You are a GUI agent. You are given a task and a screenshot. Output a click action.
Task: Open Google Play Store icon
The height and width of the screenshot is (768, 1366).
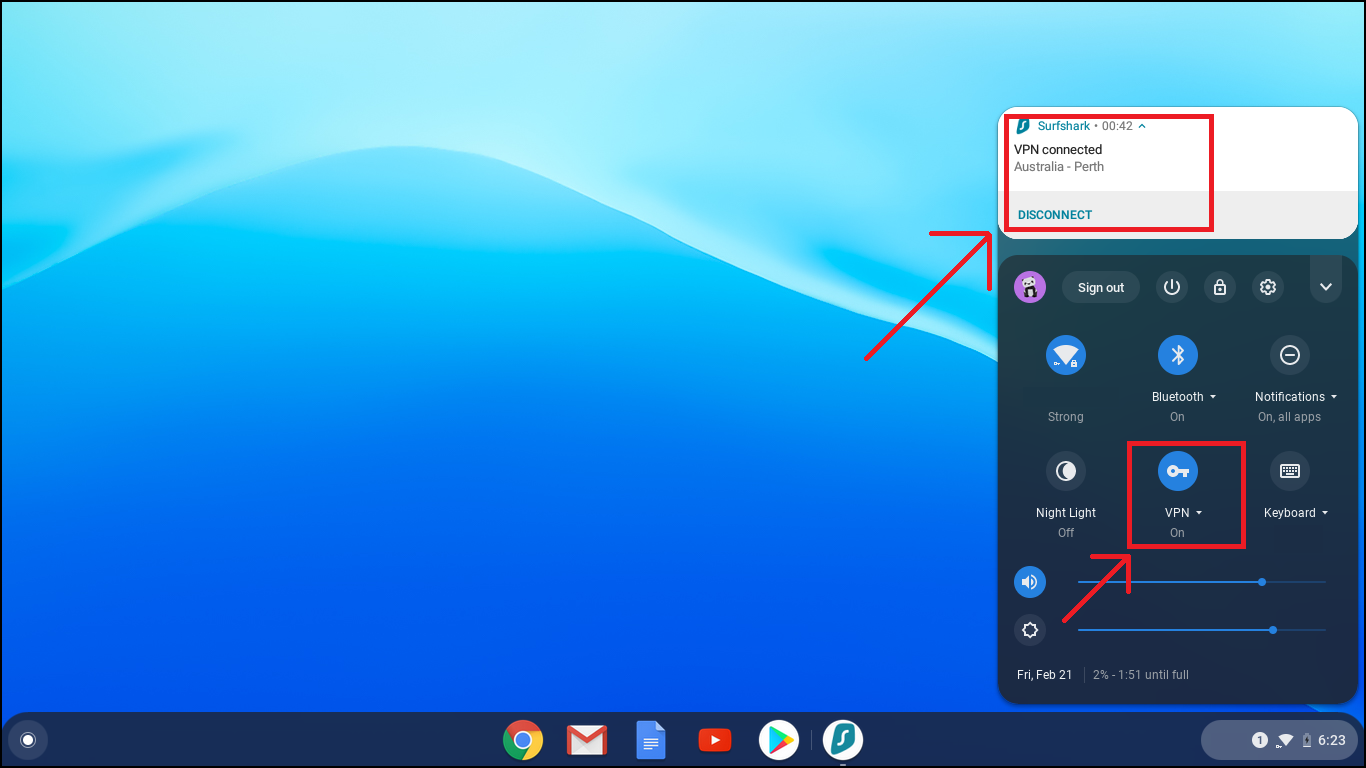[778, 740]
